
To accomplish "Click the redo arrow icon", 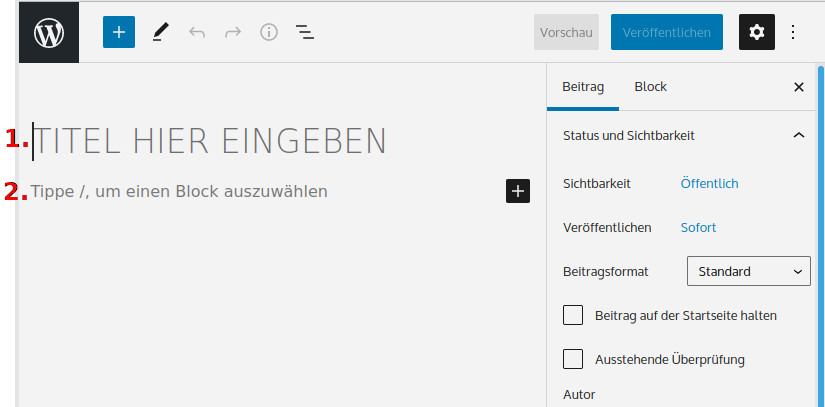I will 233,33.
